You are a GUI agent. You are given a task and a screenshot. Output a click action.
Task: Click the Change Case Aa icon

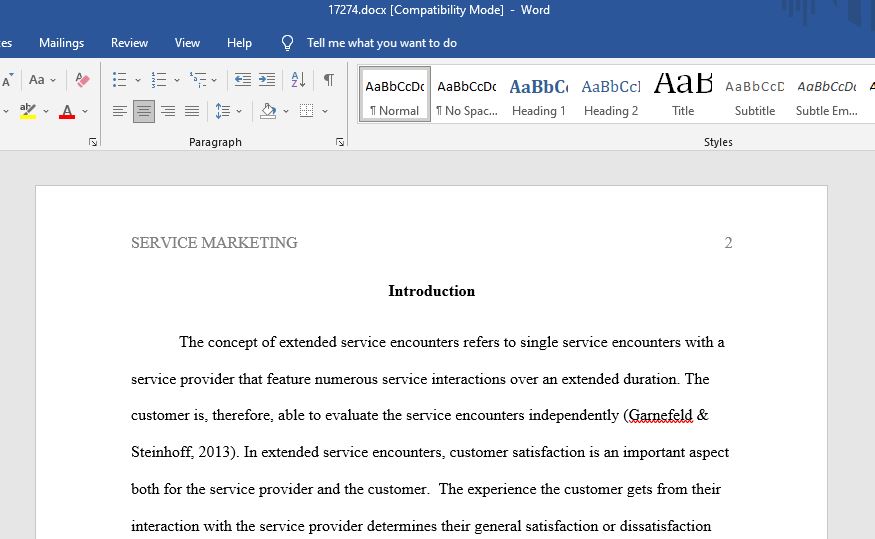(37, 80)
